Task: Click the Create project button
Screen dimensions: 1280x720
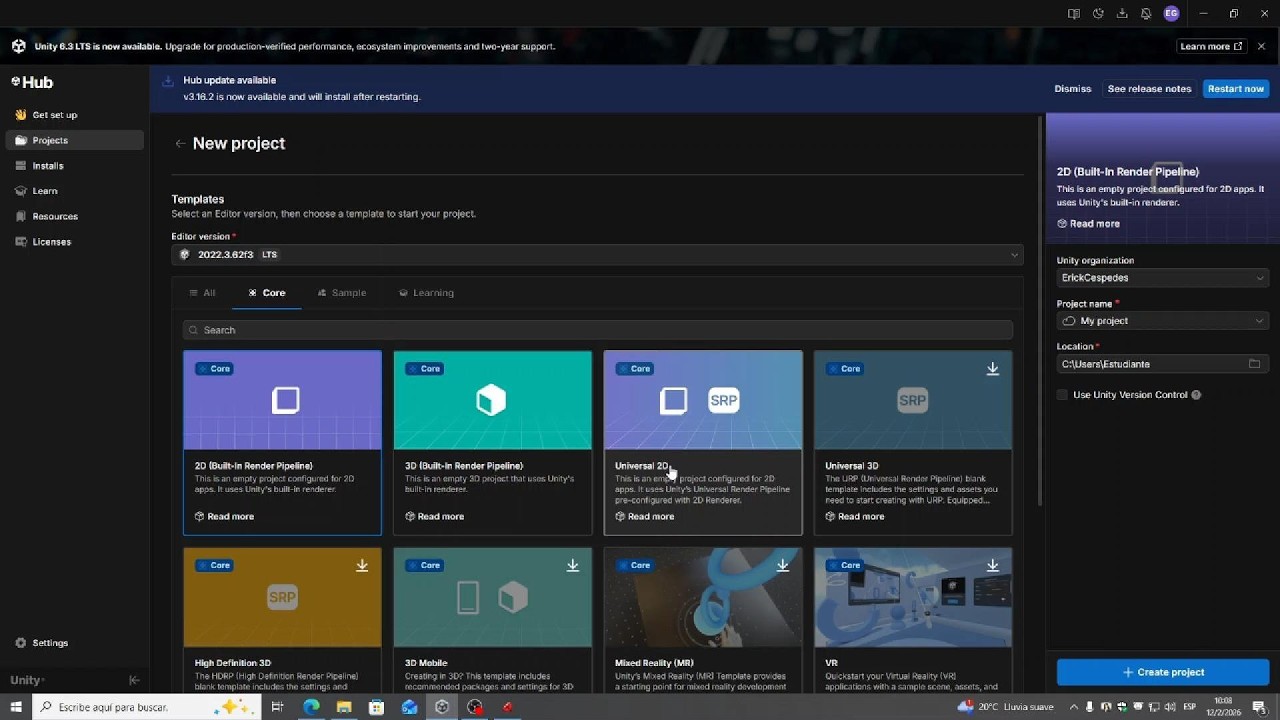Action: [x=1163, y=672]
